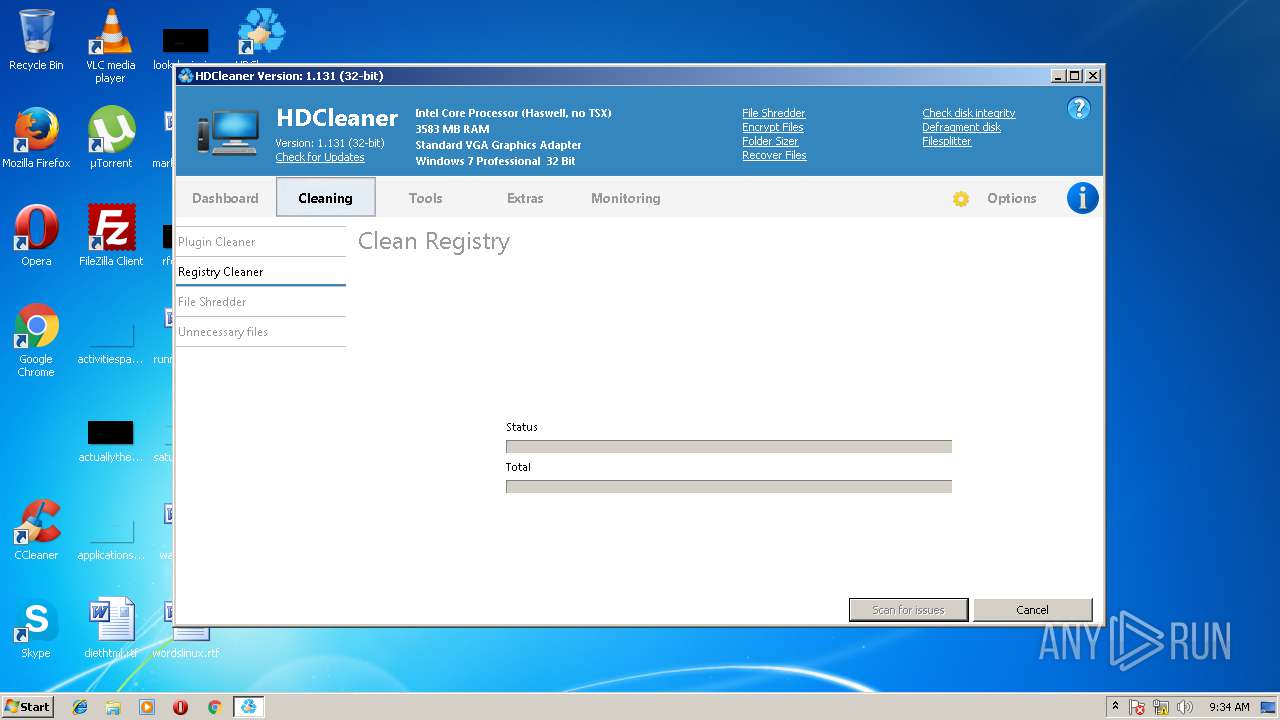
Task: Cancel the registry scan
Action: 1032,610
